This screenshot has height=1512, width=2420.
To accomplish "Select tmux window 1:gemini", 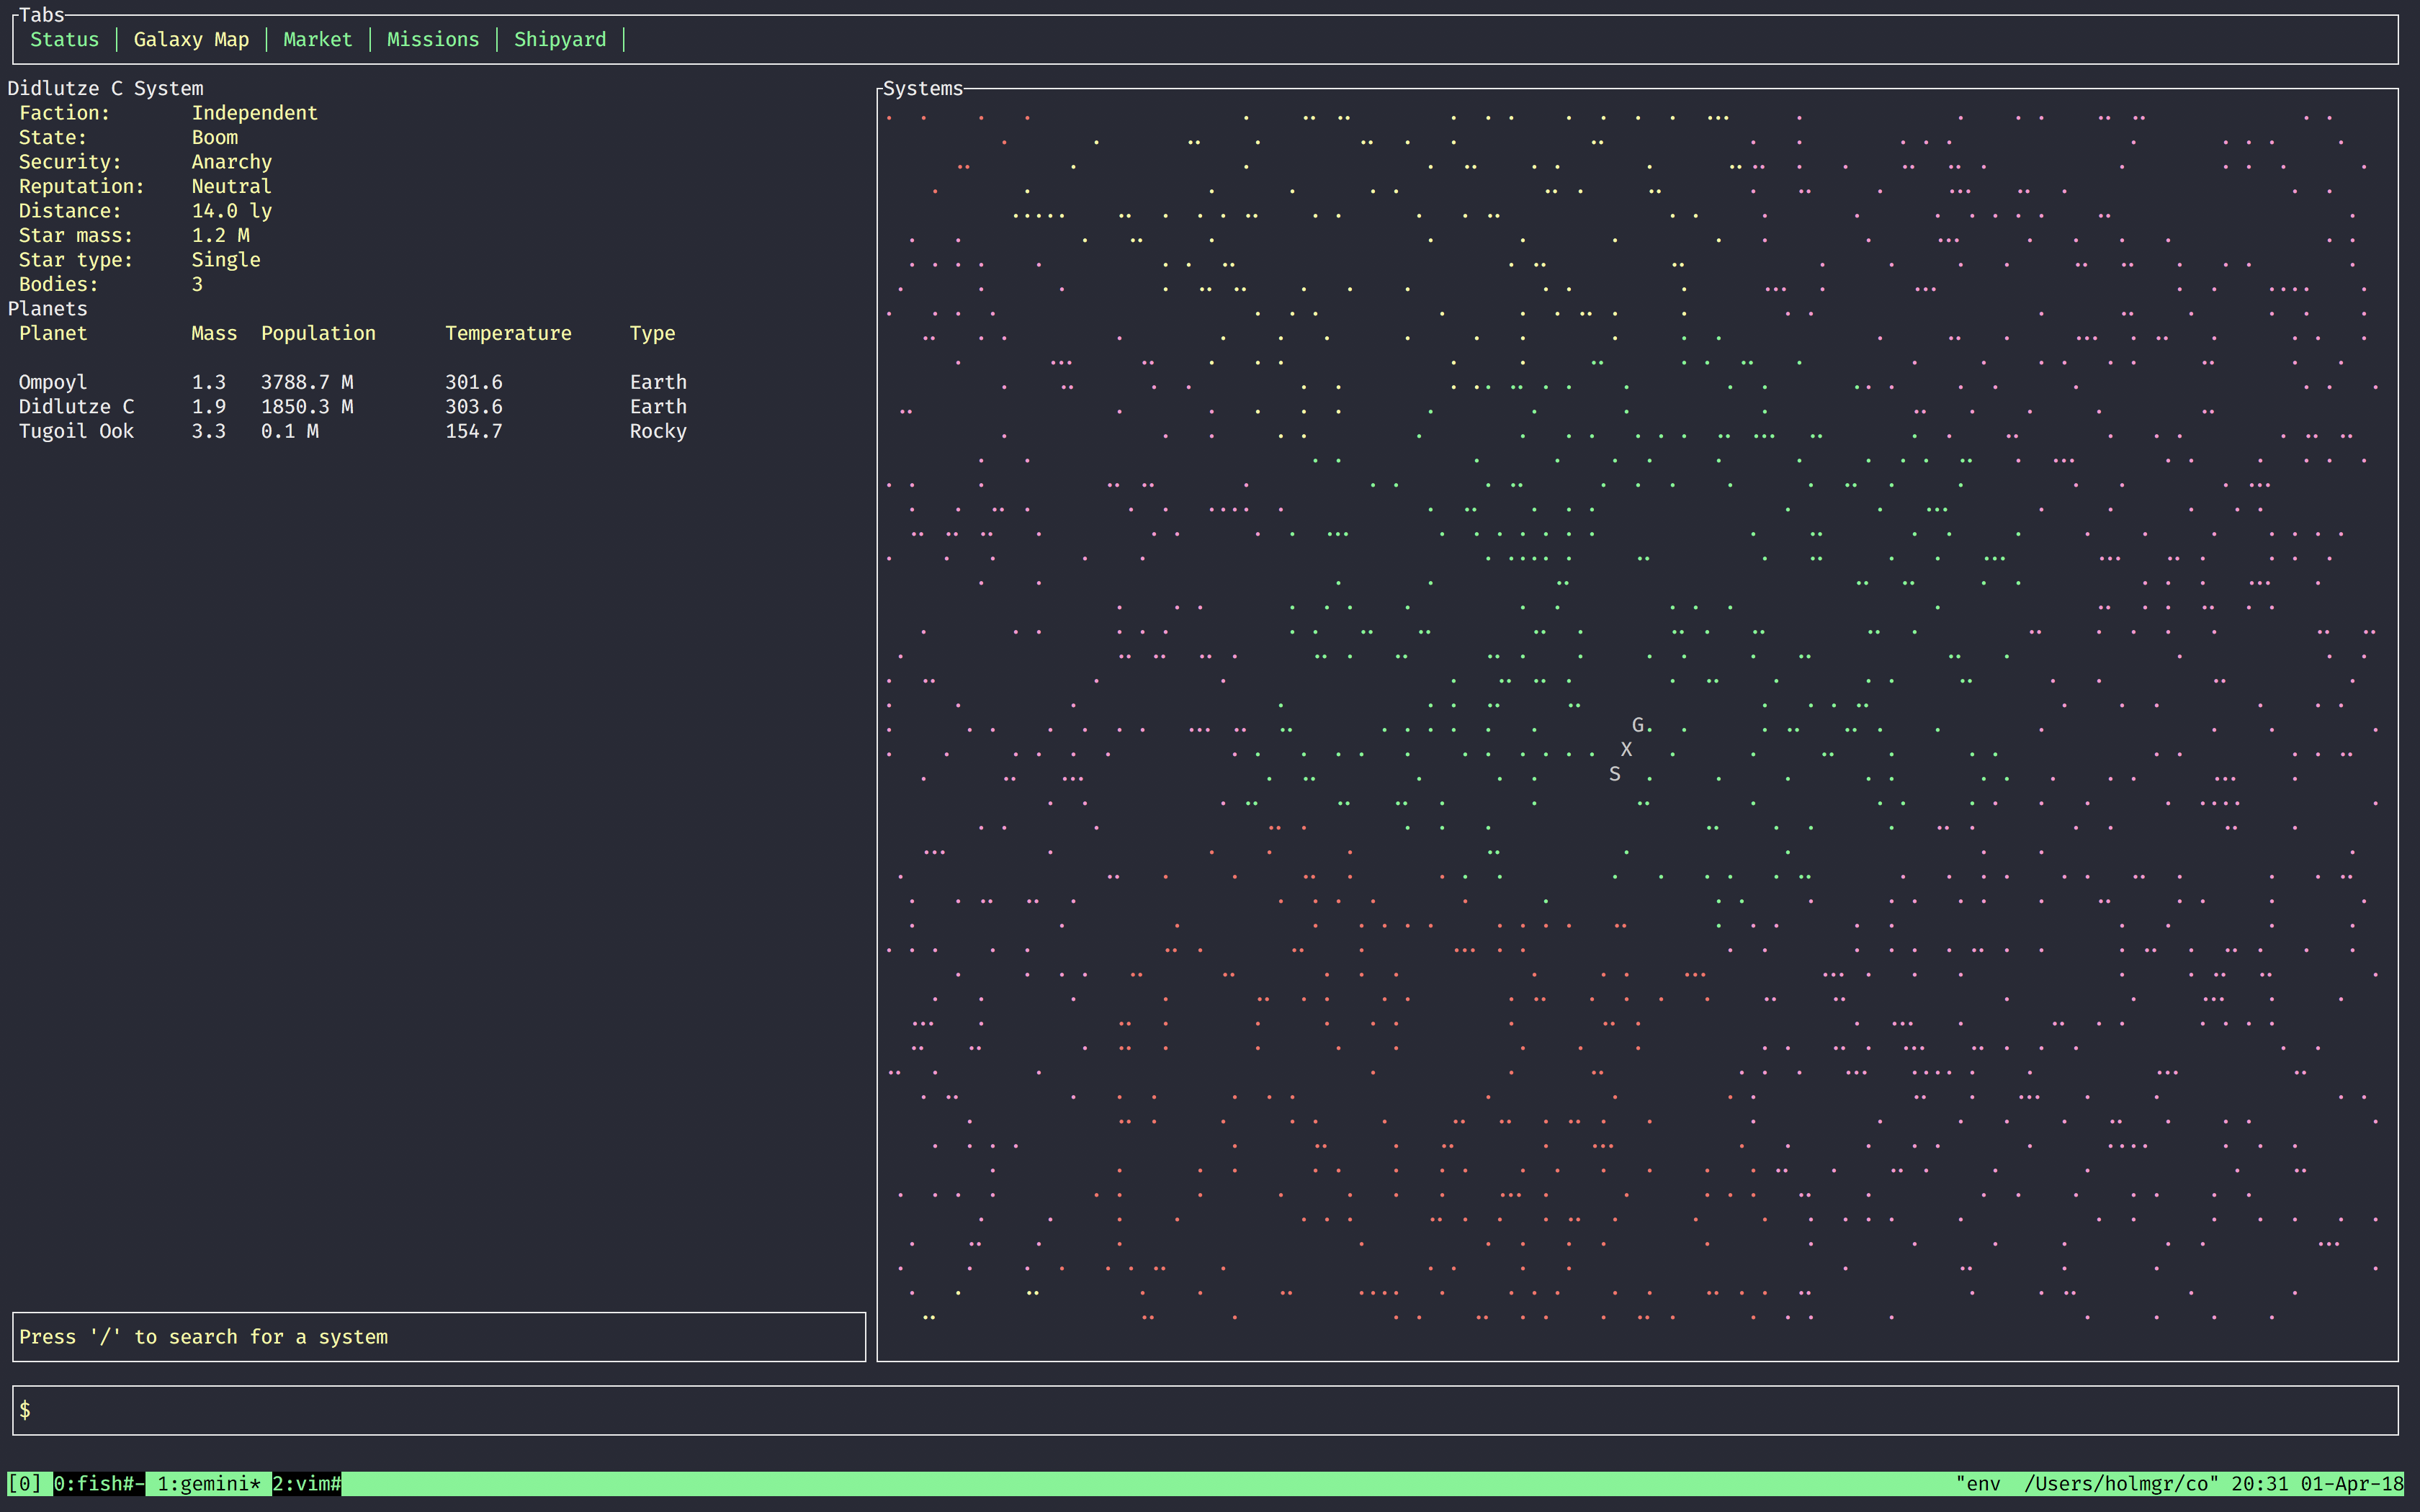I will 208,1484.
